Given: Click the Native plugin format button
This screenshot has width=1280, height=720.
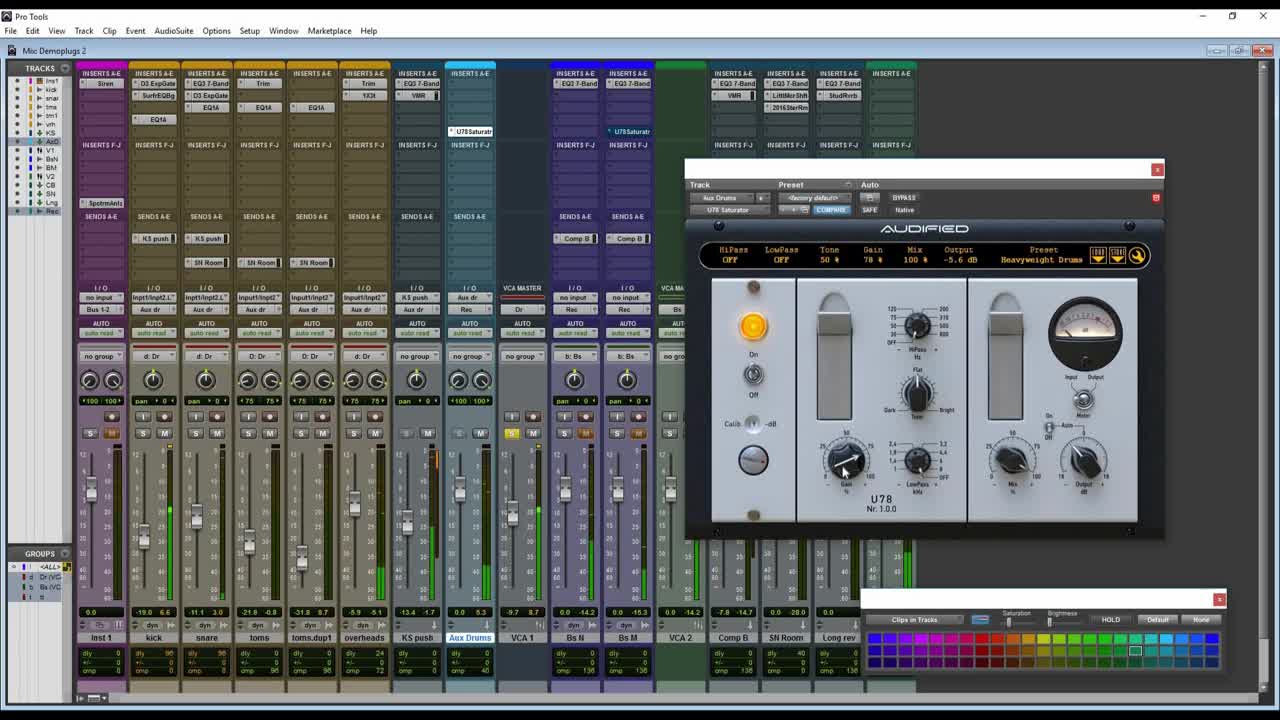Looking at the screenshot, I should (904, 210).
